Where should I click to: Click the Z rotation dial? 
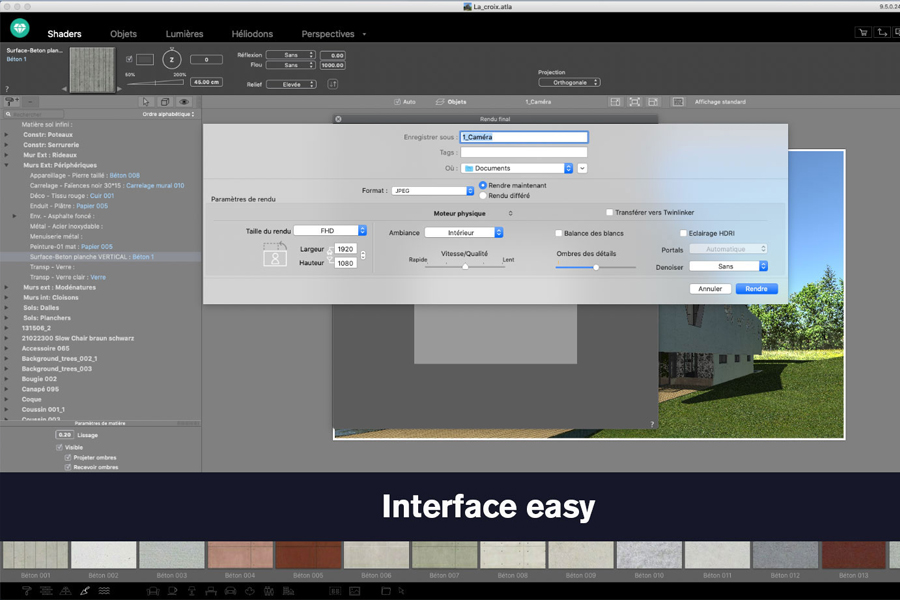click(170, 60)
